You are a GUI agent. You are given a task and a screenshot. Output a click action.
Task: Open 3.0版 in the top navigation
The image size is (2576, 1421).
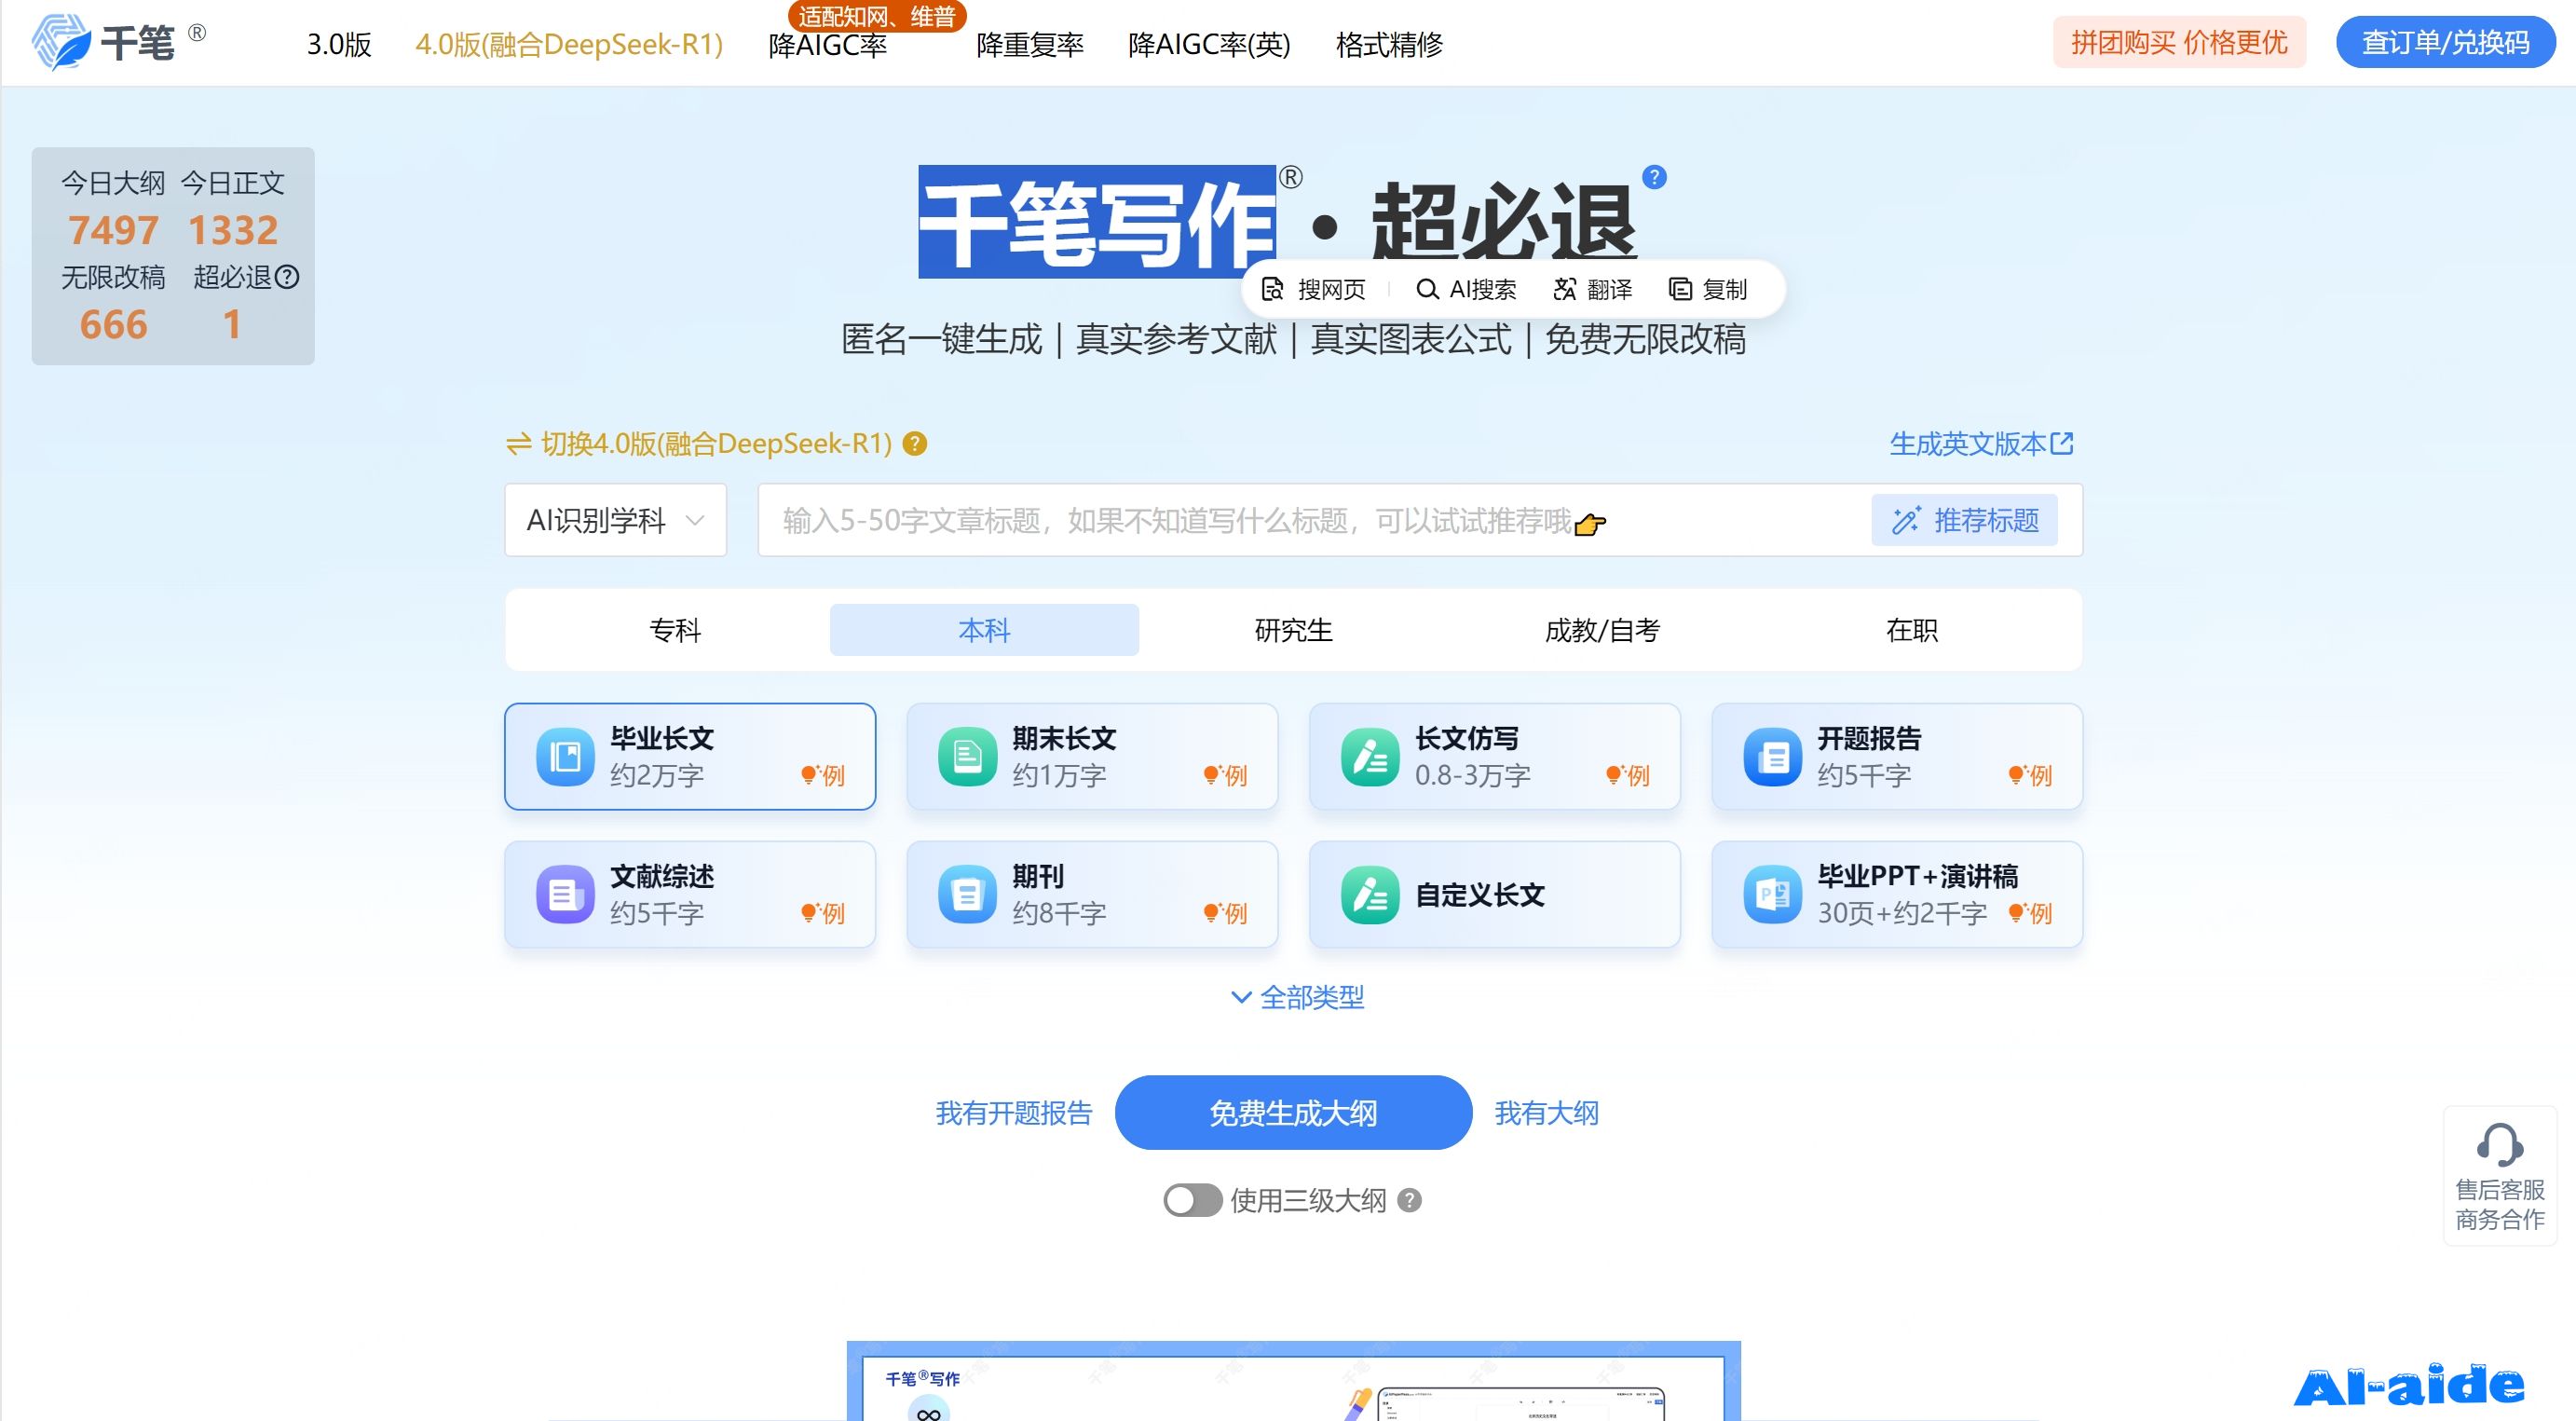[x=339, y=44]
